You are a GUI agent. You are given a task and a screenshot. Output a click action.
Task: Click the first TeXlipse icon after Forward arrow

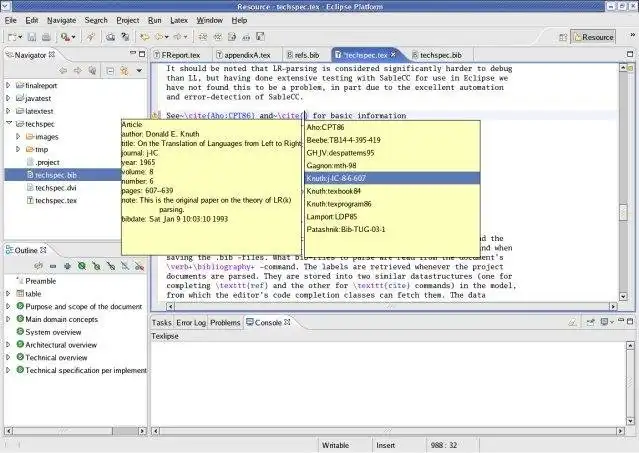point(203,37)
